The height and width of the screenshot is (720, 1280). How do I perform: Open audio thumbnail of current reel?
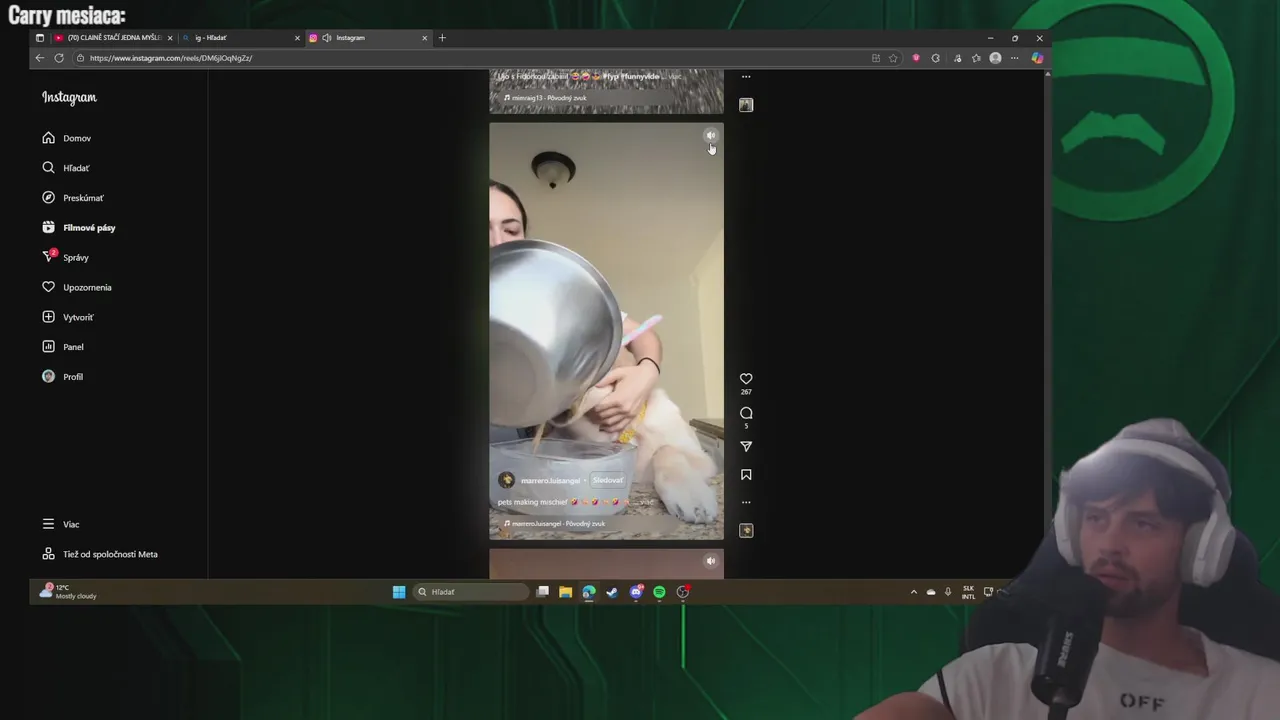coord(746,530)
